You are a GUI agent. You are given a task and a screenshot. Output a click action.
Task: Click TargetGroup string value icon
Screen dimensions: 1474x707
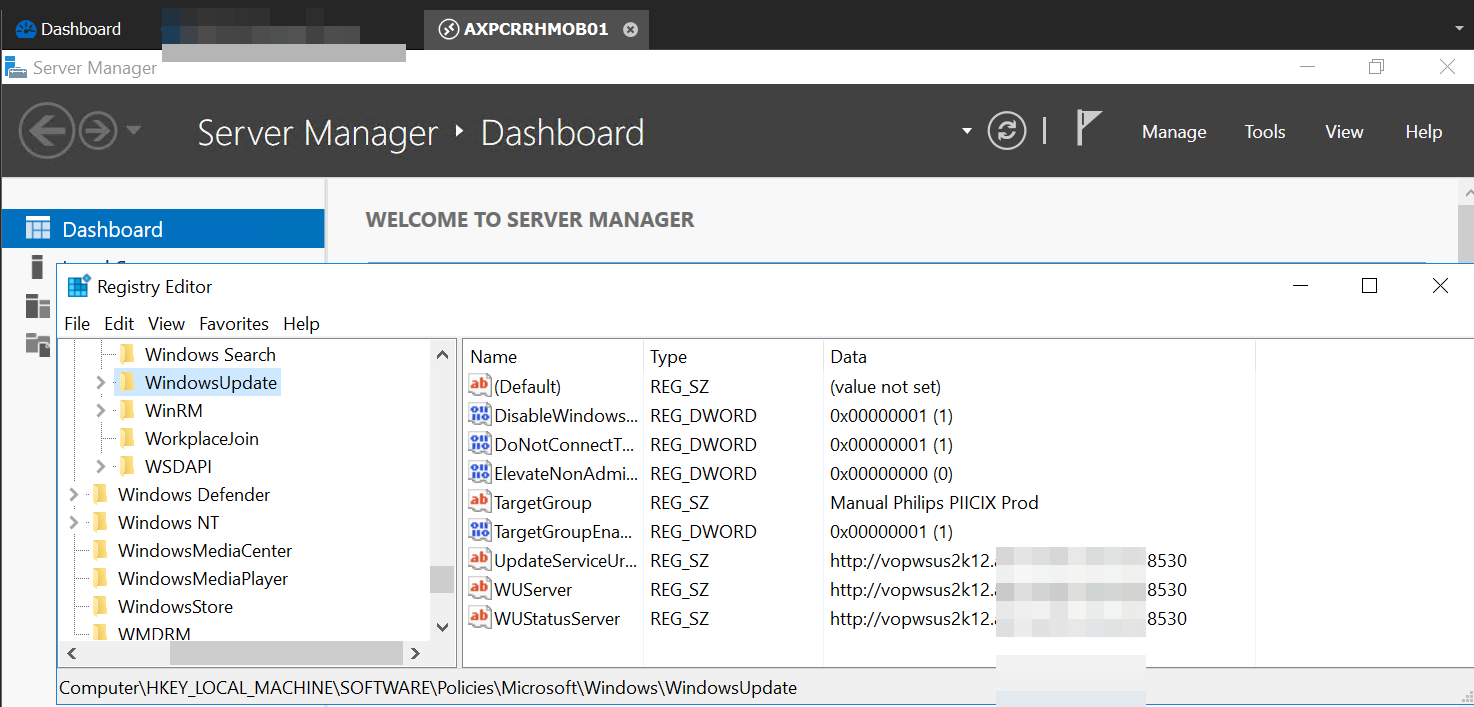pyautogui.click(x=480, y=502)
